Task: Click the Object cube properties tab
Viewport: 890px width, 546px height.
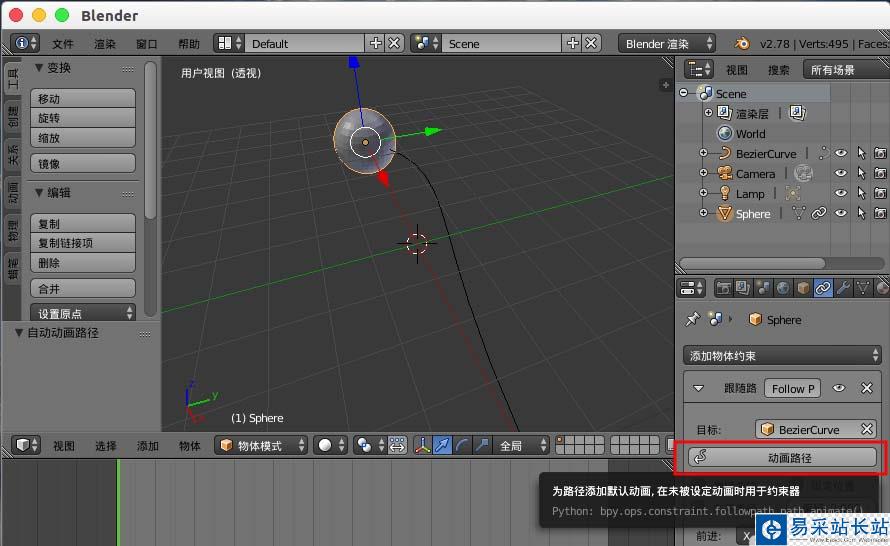Action: (x=803, y=288)
